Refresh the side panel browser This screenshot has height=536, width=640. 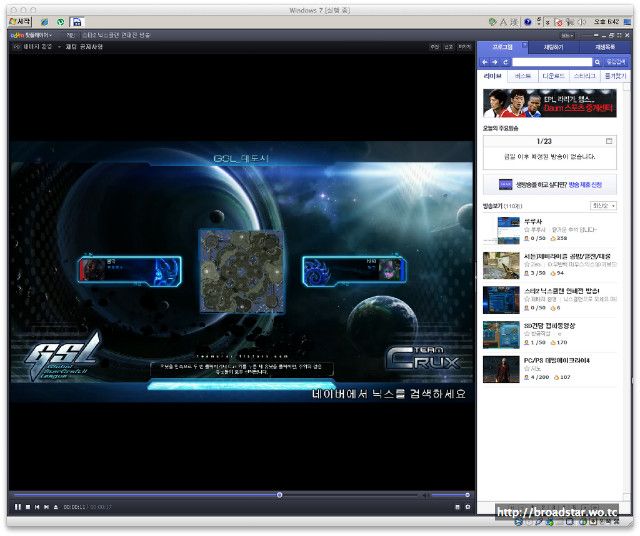click(505, 62)
